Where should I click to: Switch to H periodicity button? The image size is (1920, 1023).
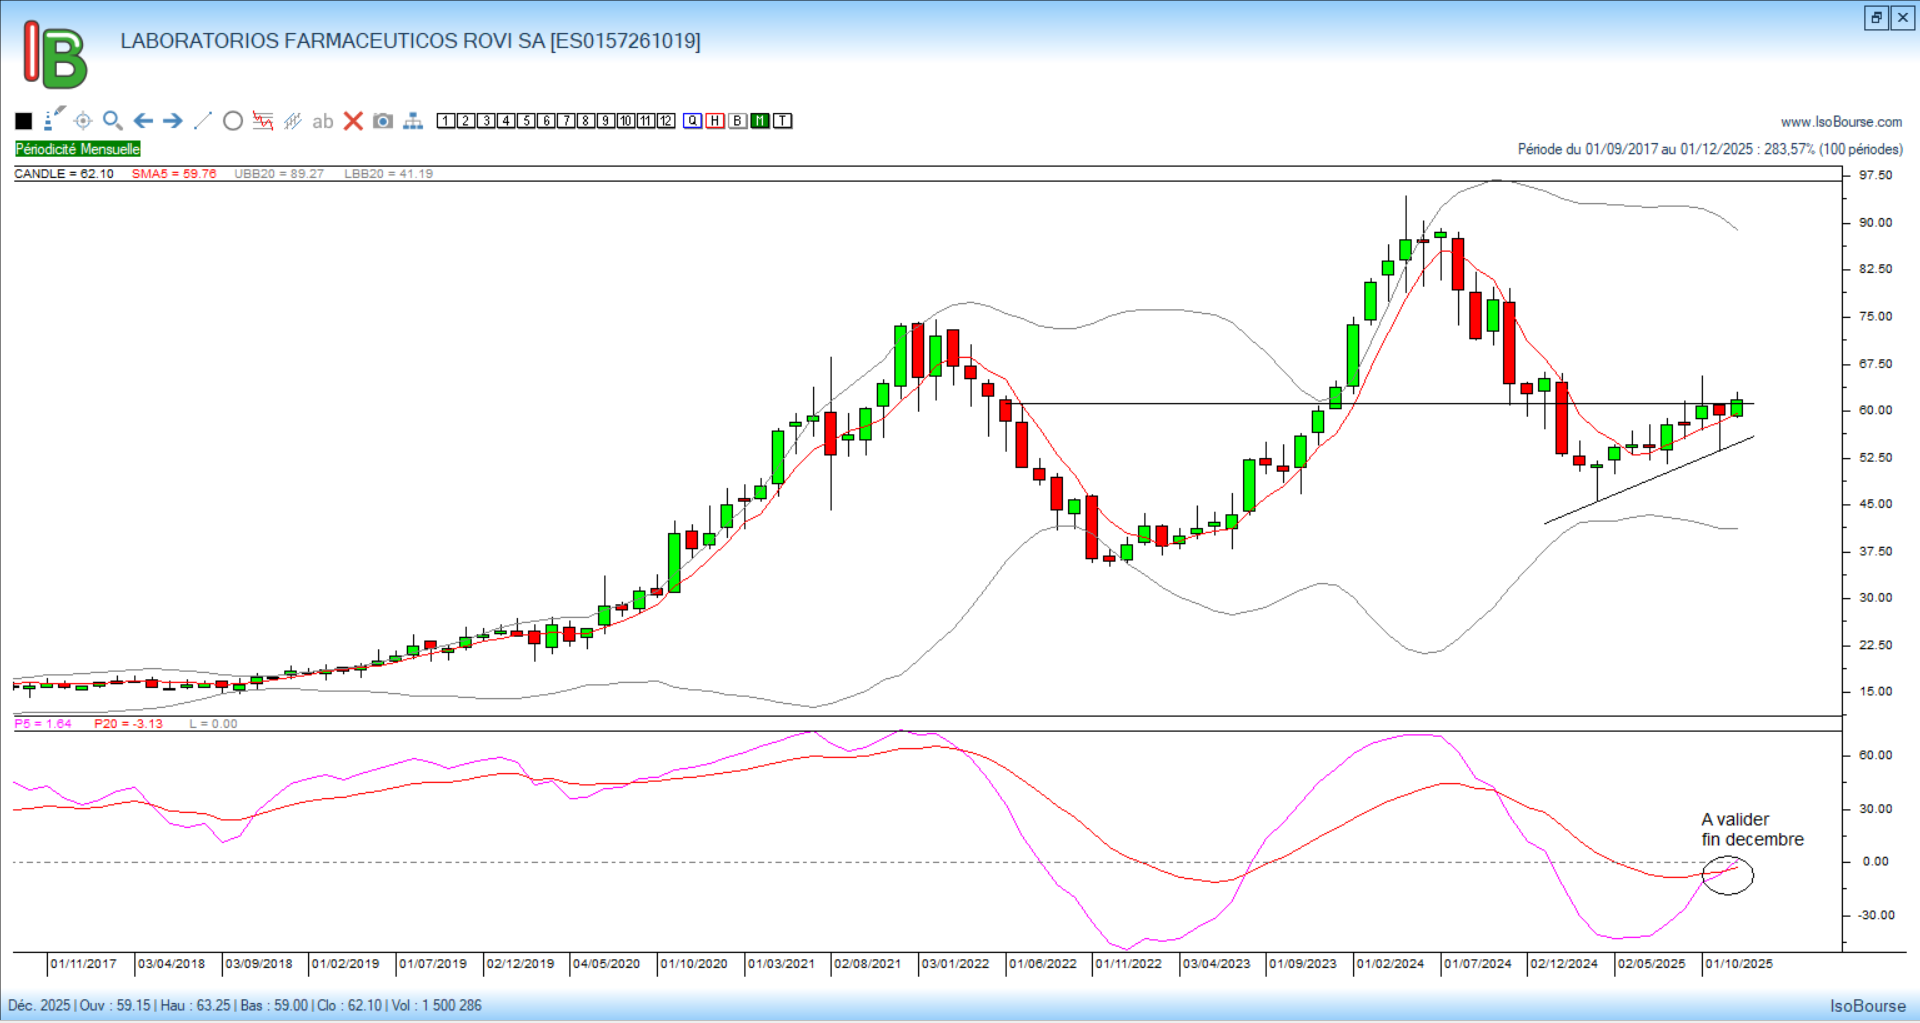pyautogui.click(x=715, y=121)
